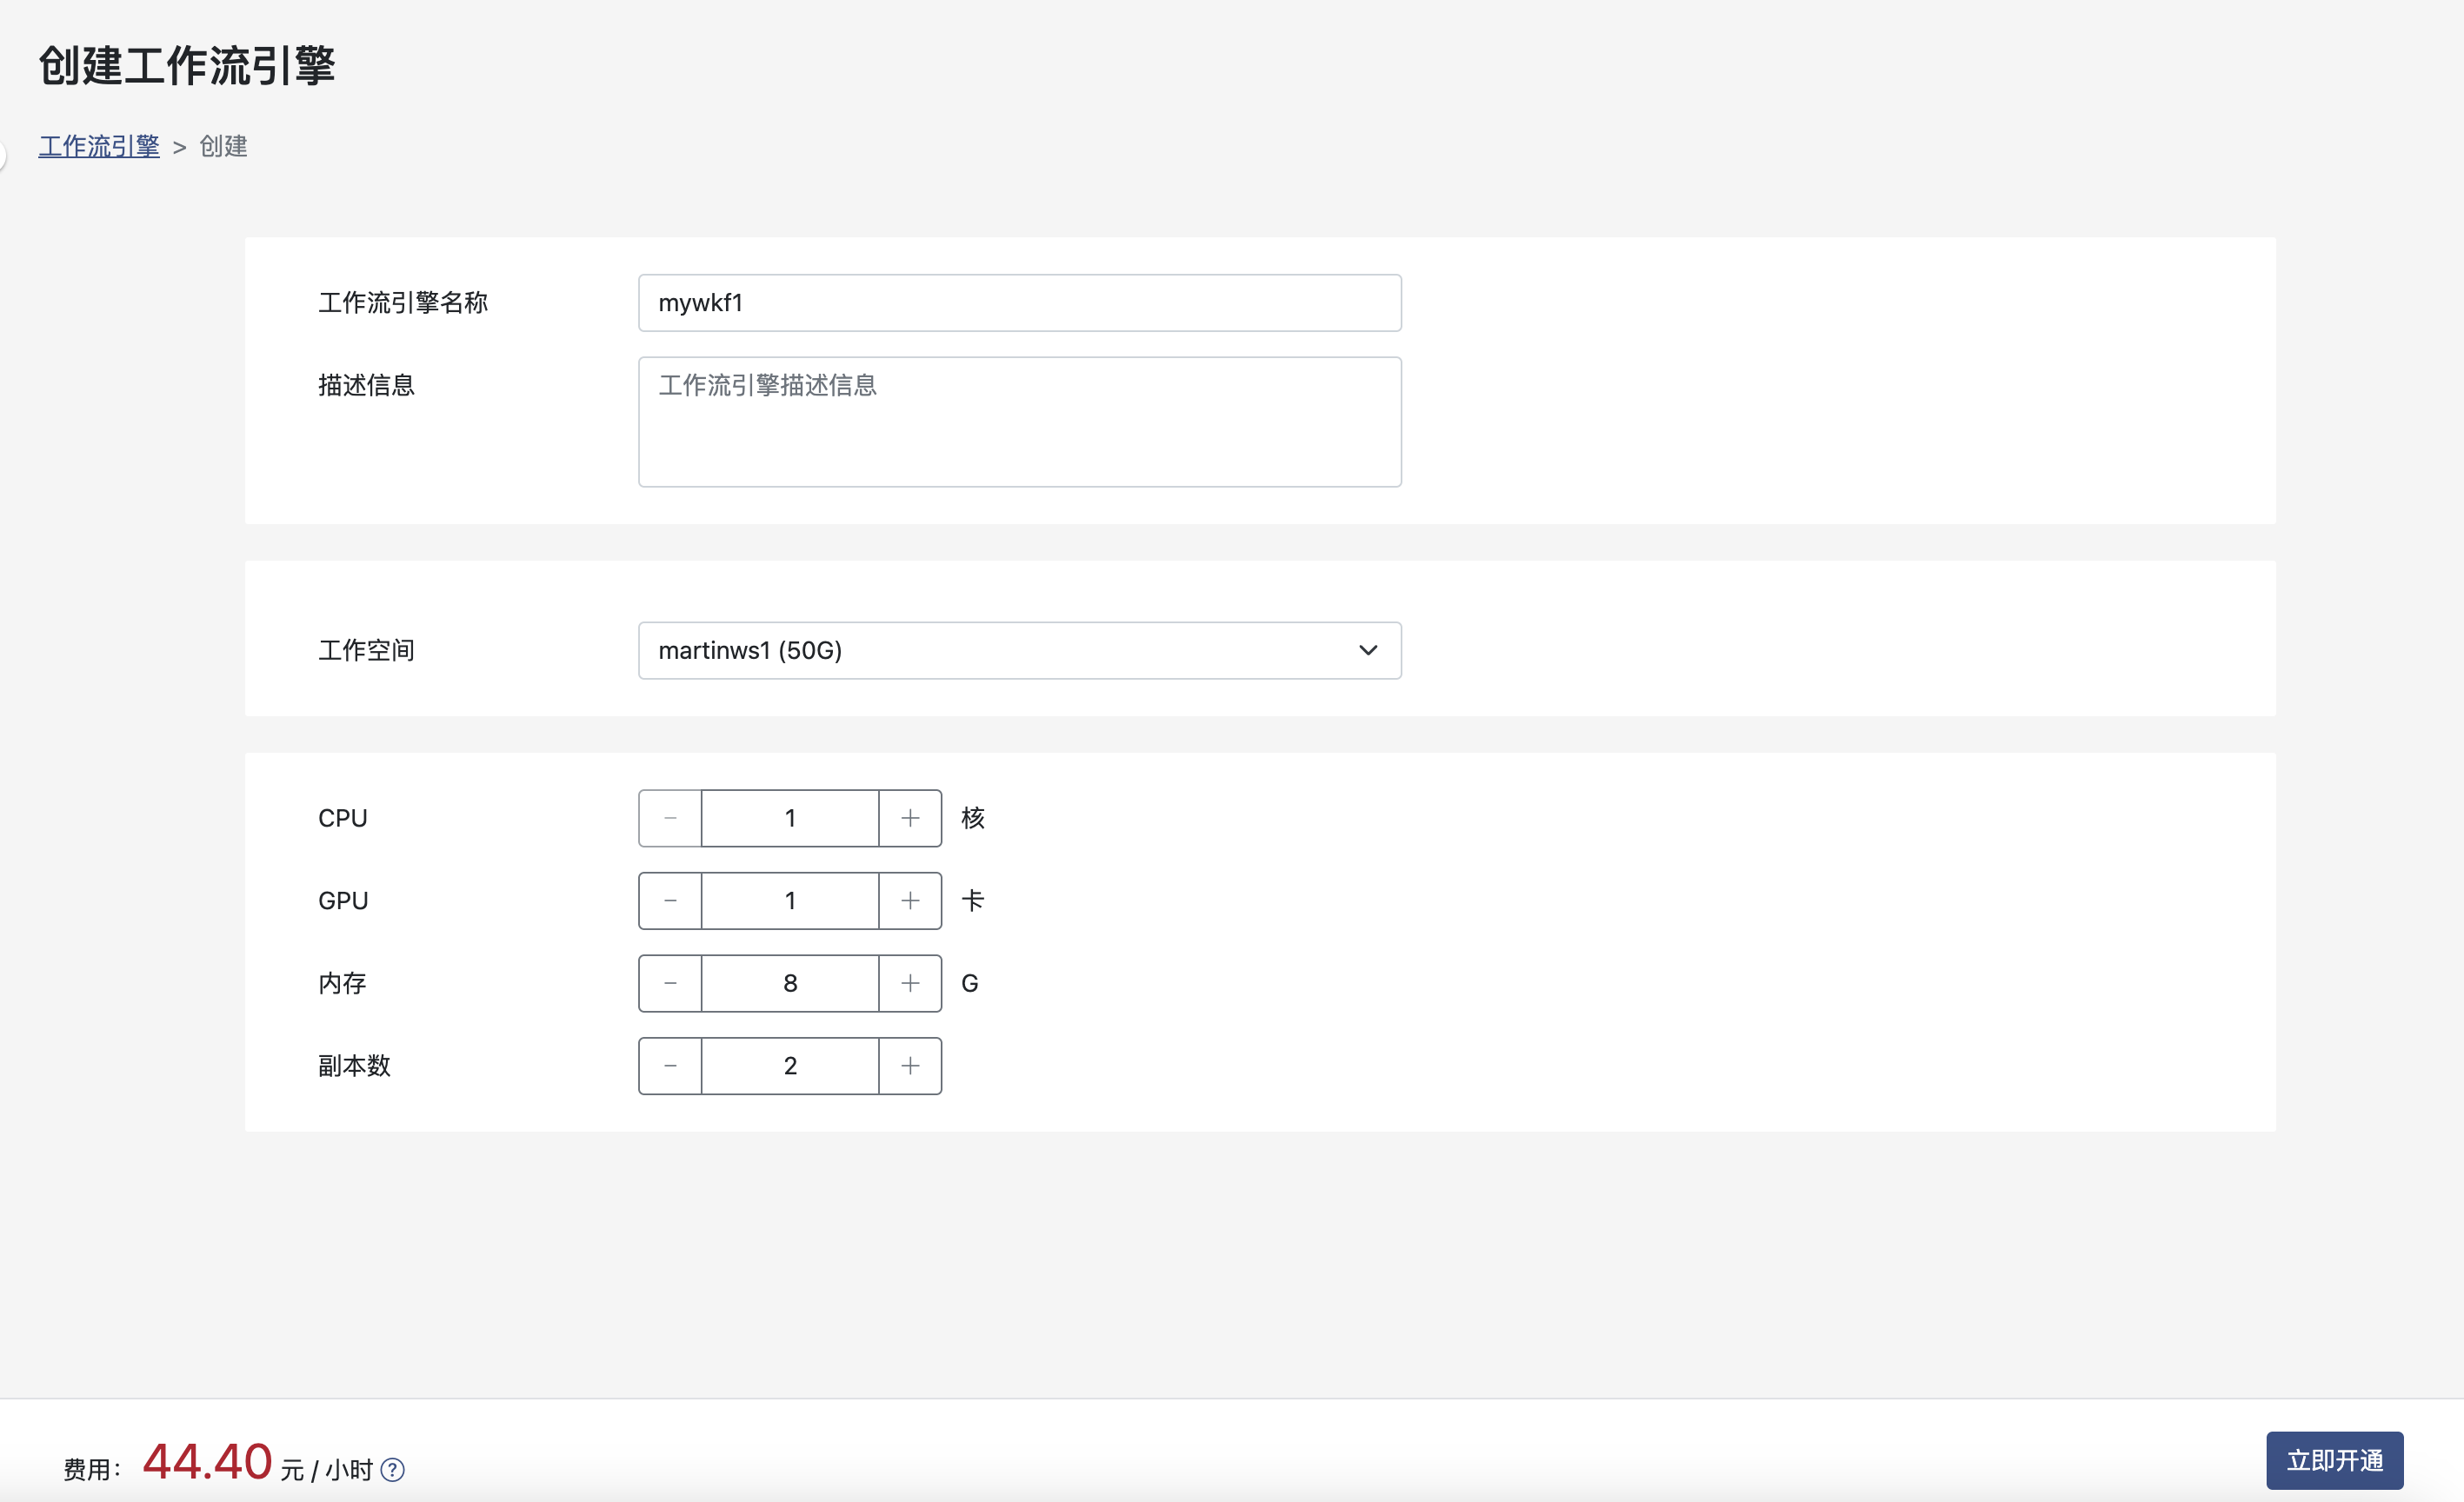This screenshot has height=1502, width=2464.
Task: Decrease CPU cores with minus button
Action: tap(670, 818)
